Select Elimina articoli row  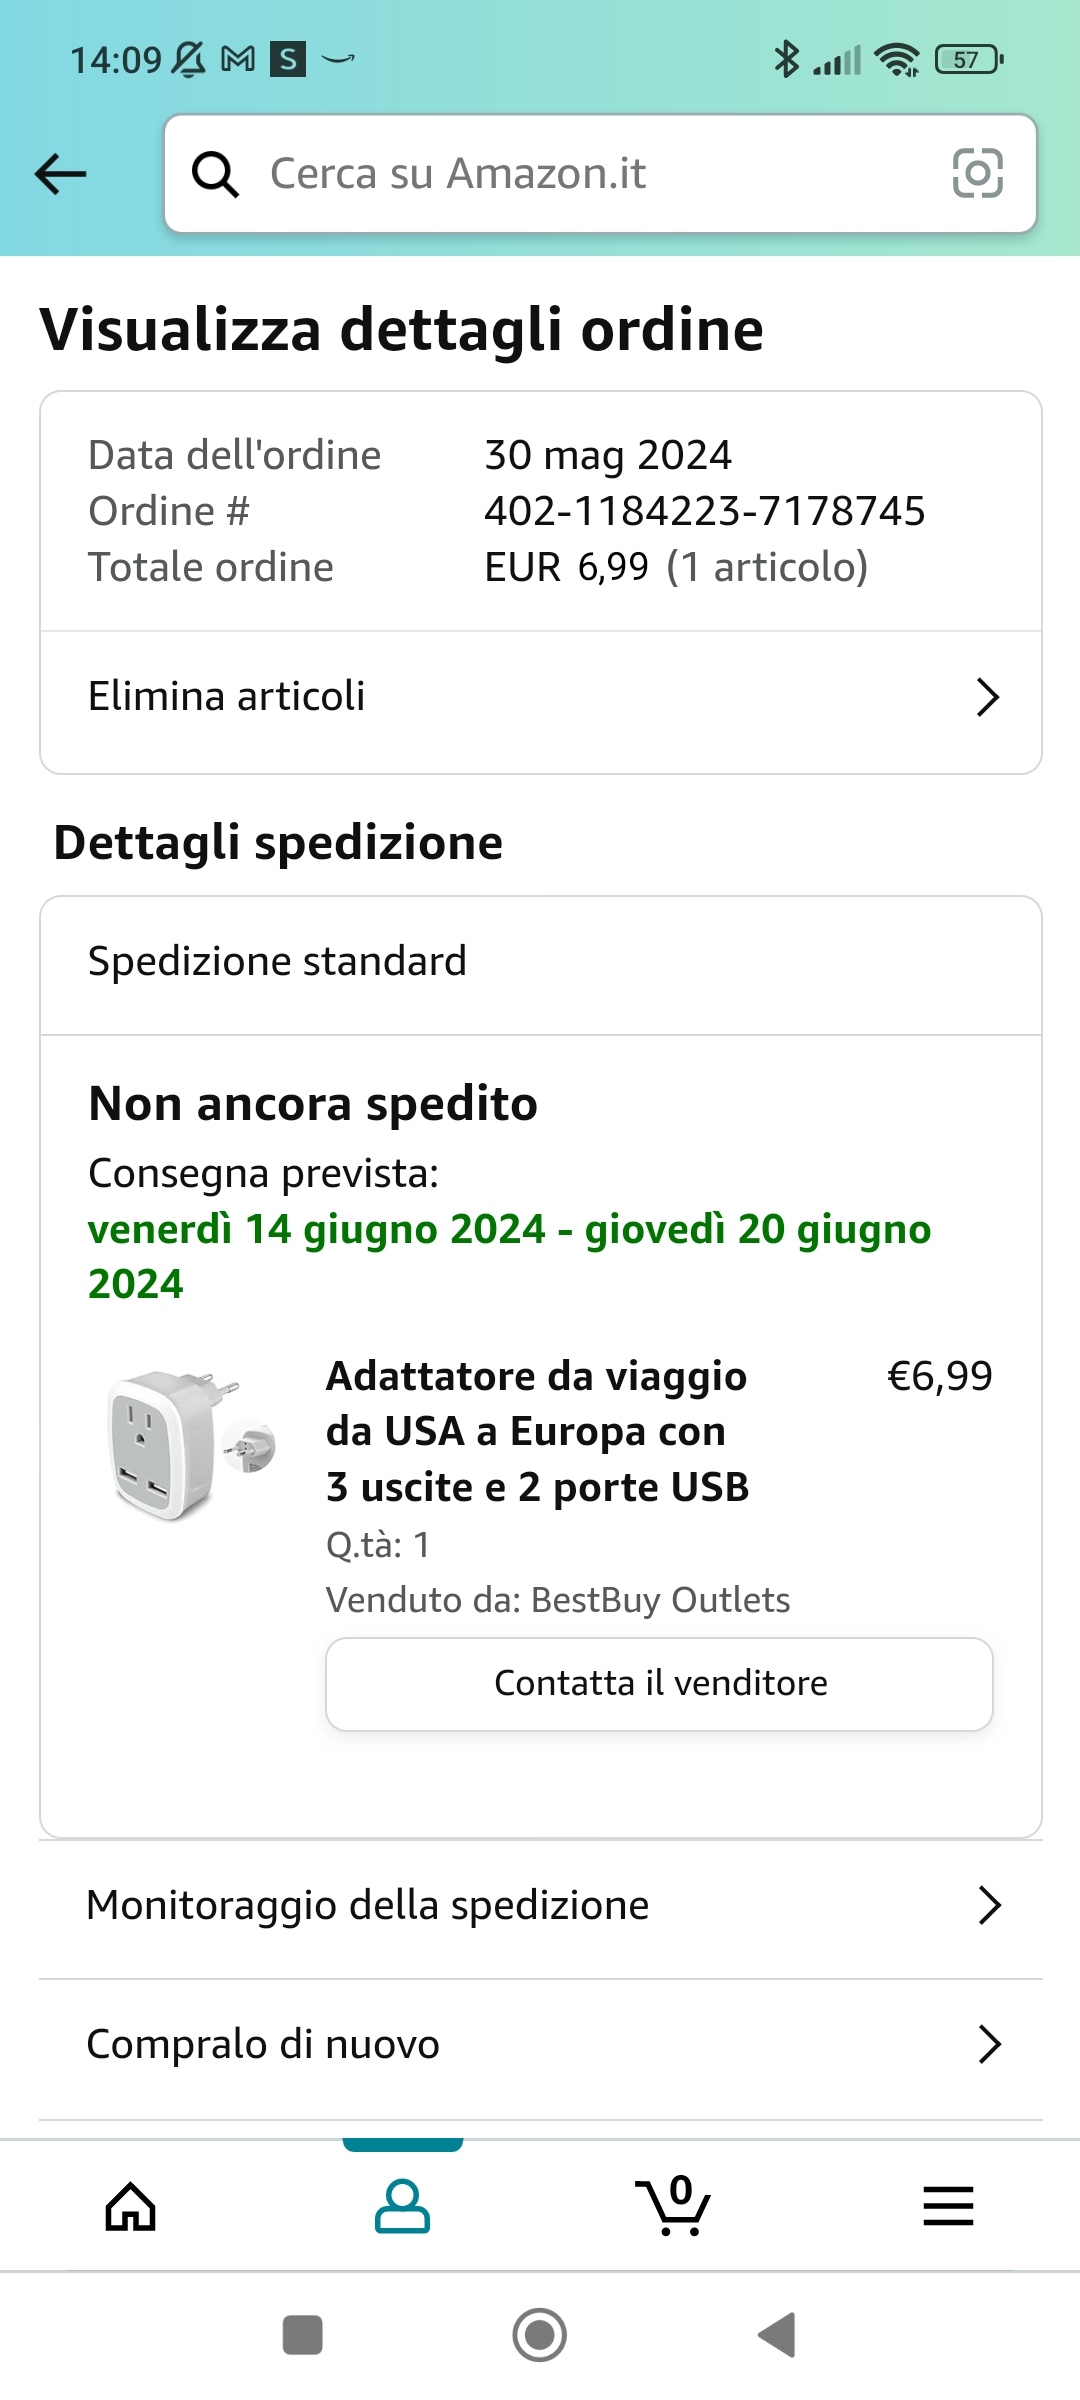coord(541,697)
